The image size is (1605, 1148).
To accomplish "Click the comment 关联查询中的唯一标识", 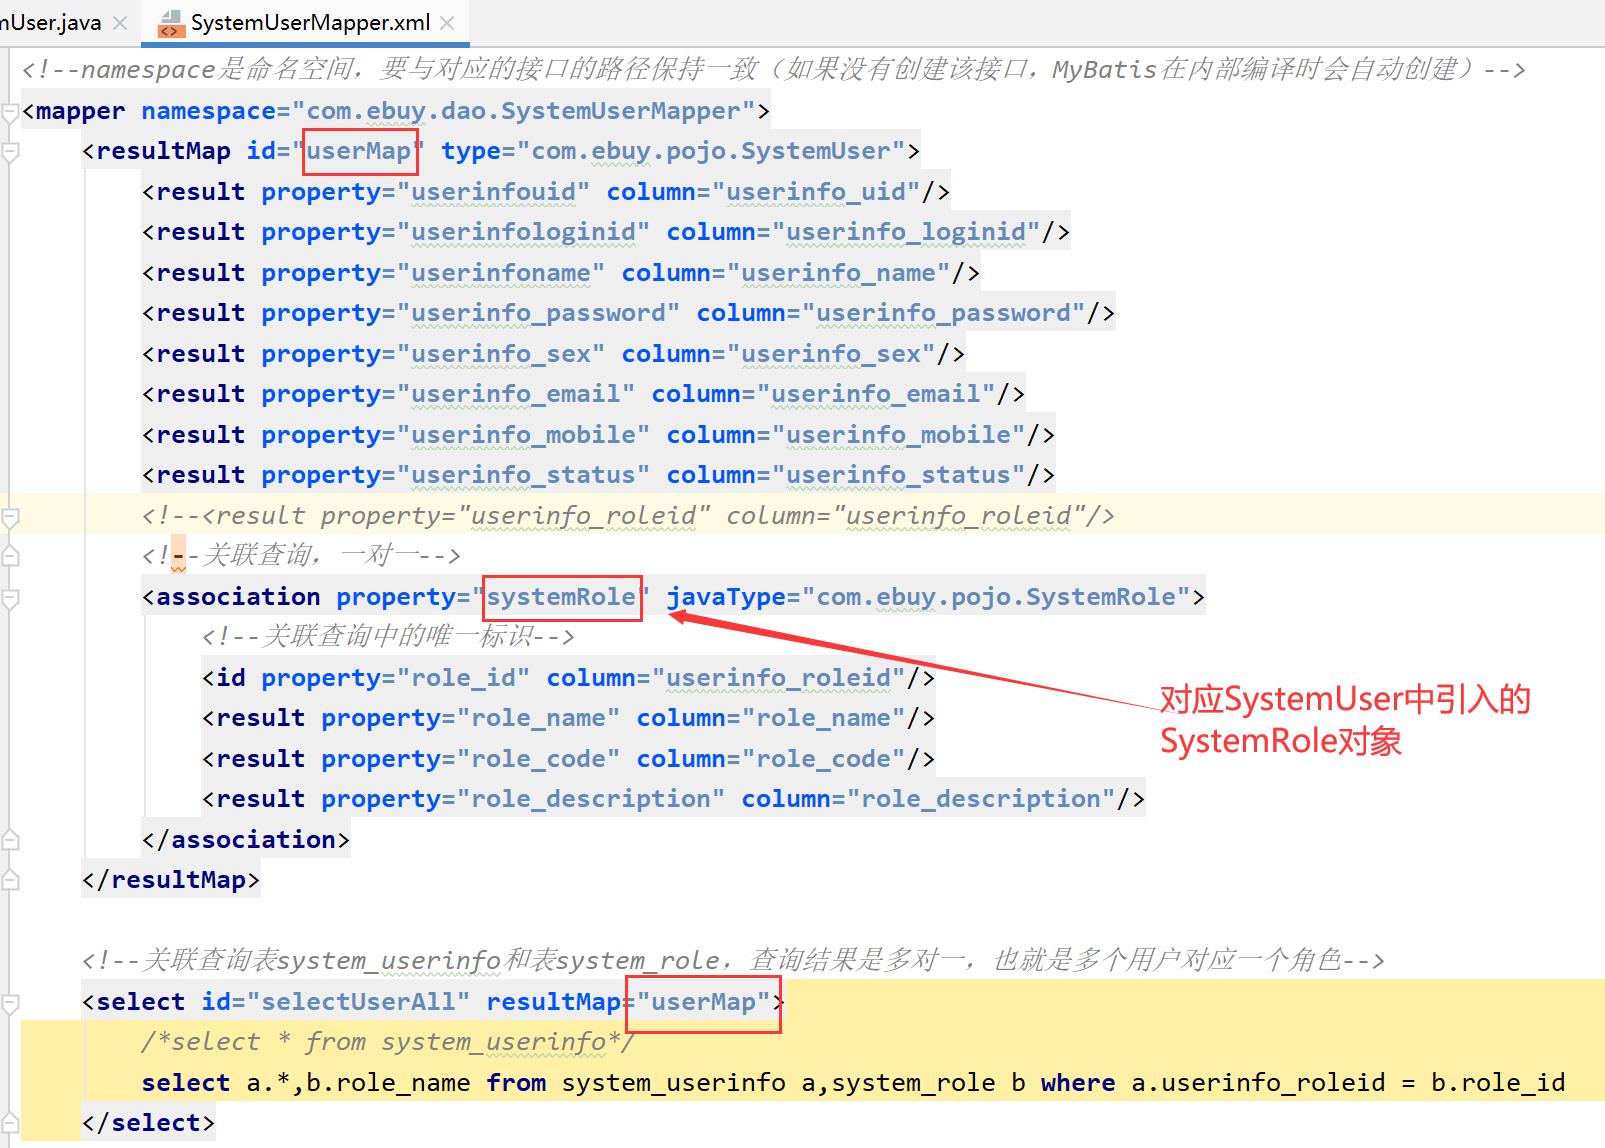I will point(388,637).
